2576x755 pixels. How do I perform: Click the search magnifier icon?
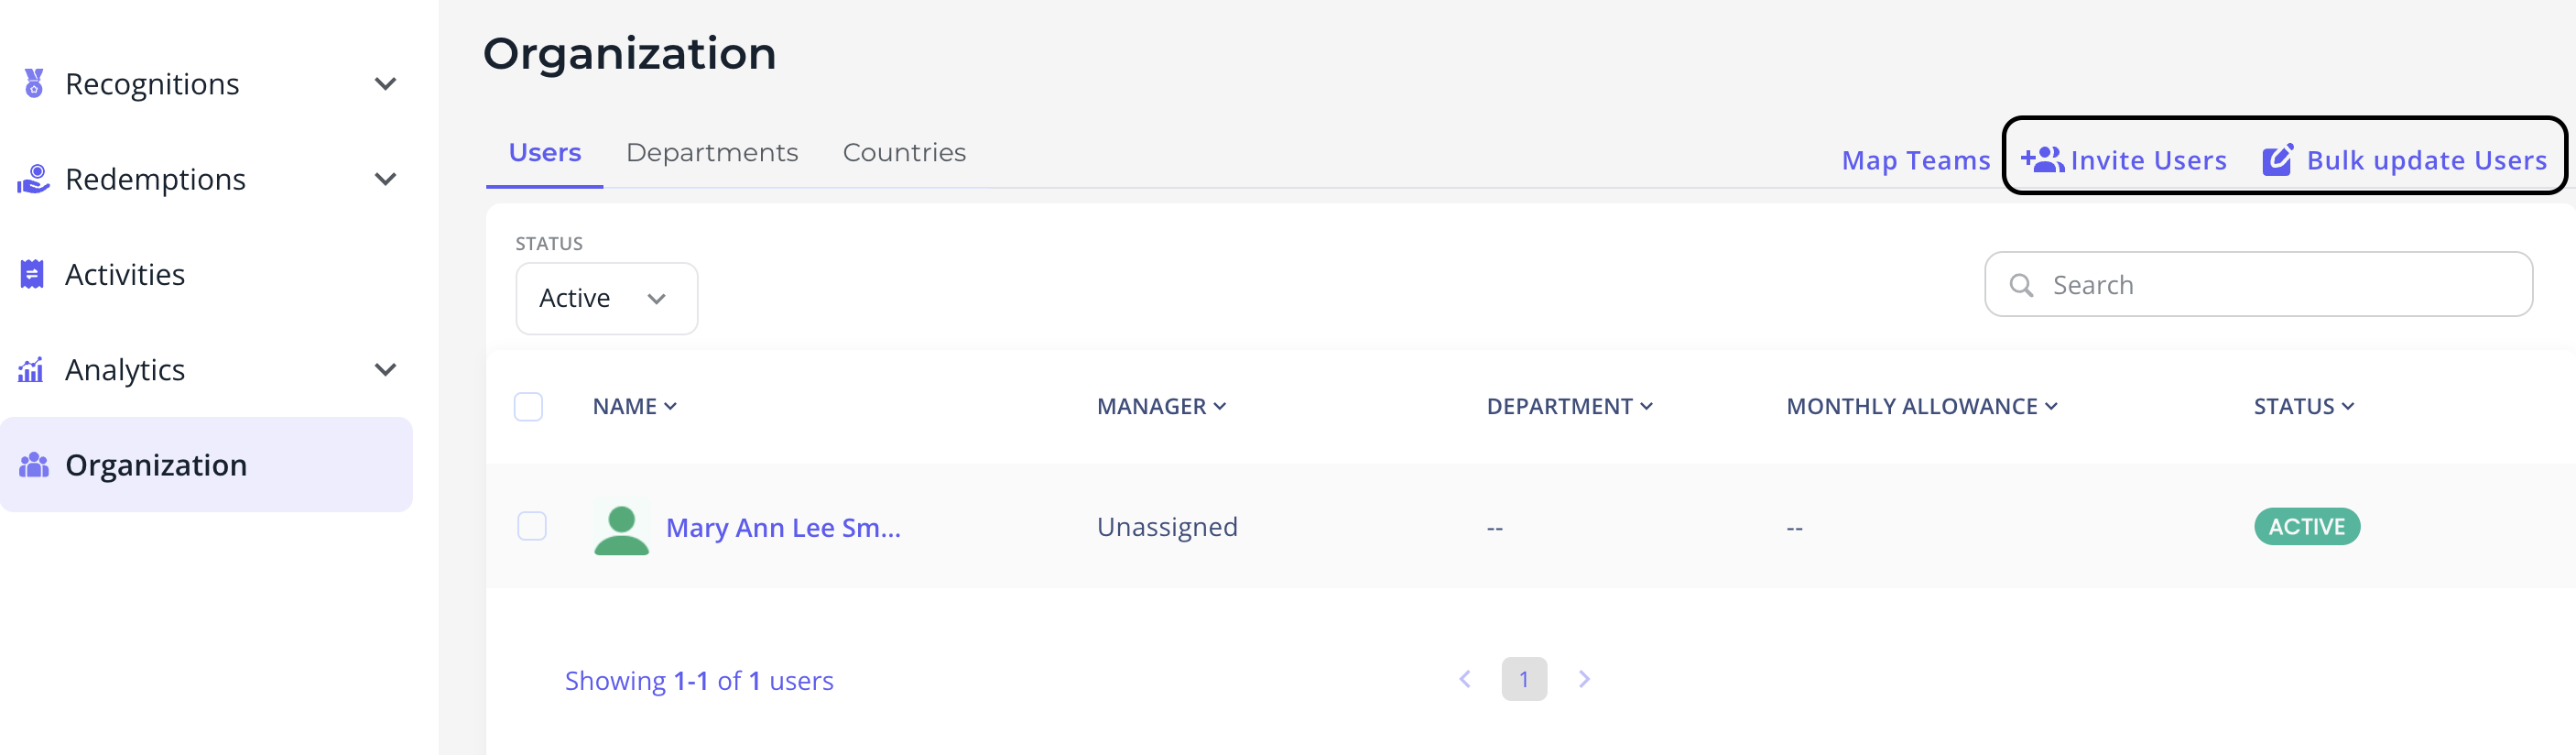2021,285
